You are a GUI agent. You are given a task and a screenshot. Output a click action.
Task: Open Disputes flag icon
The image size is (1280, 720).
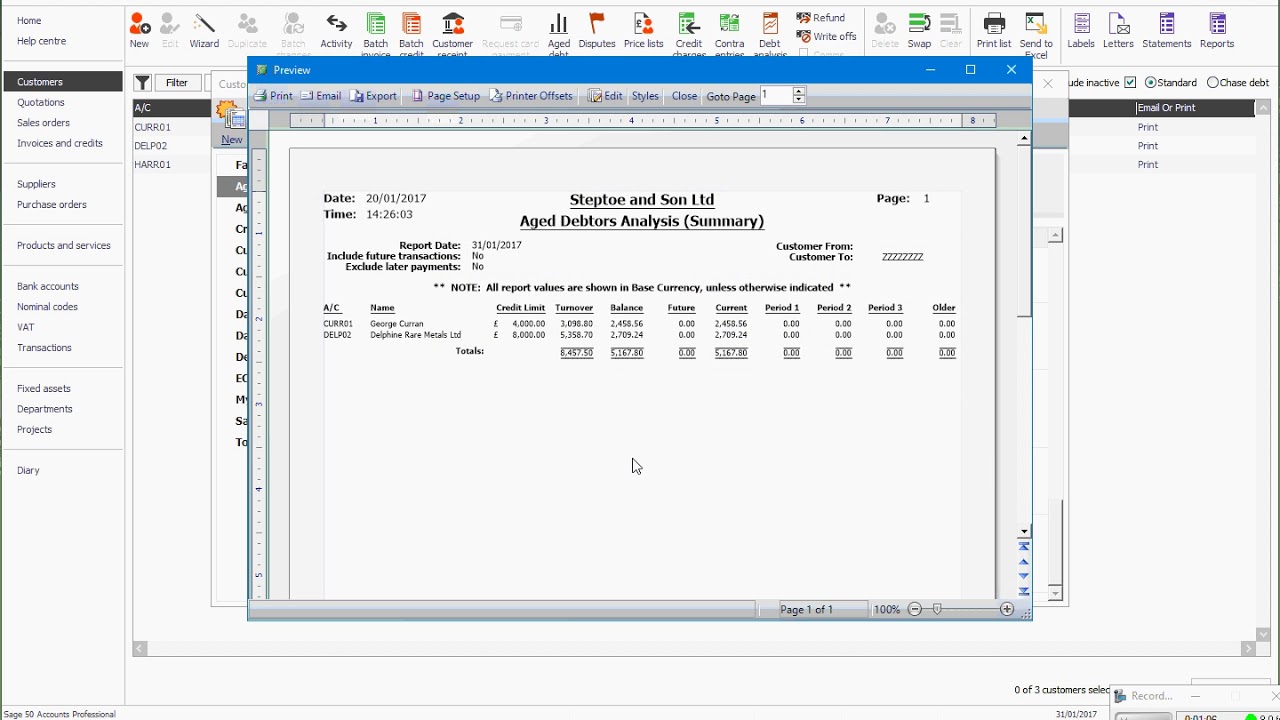(x=597, y=30)
